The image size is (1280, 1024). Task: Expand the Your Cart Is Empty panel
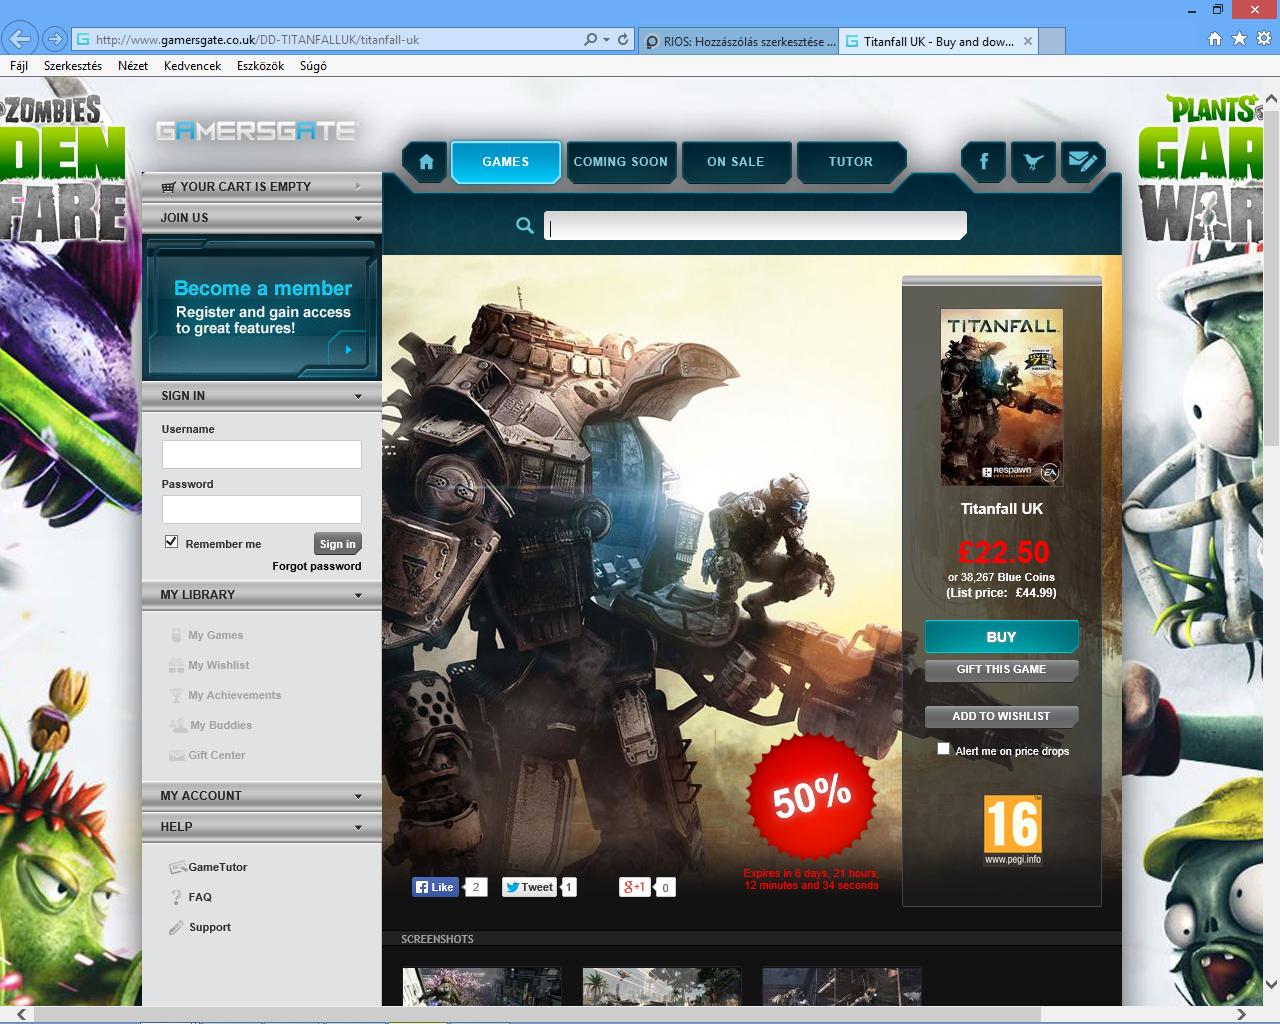click(x=359, y=187)
